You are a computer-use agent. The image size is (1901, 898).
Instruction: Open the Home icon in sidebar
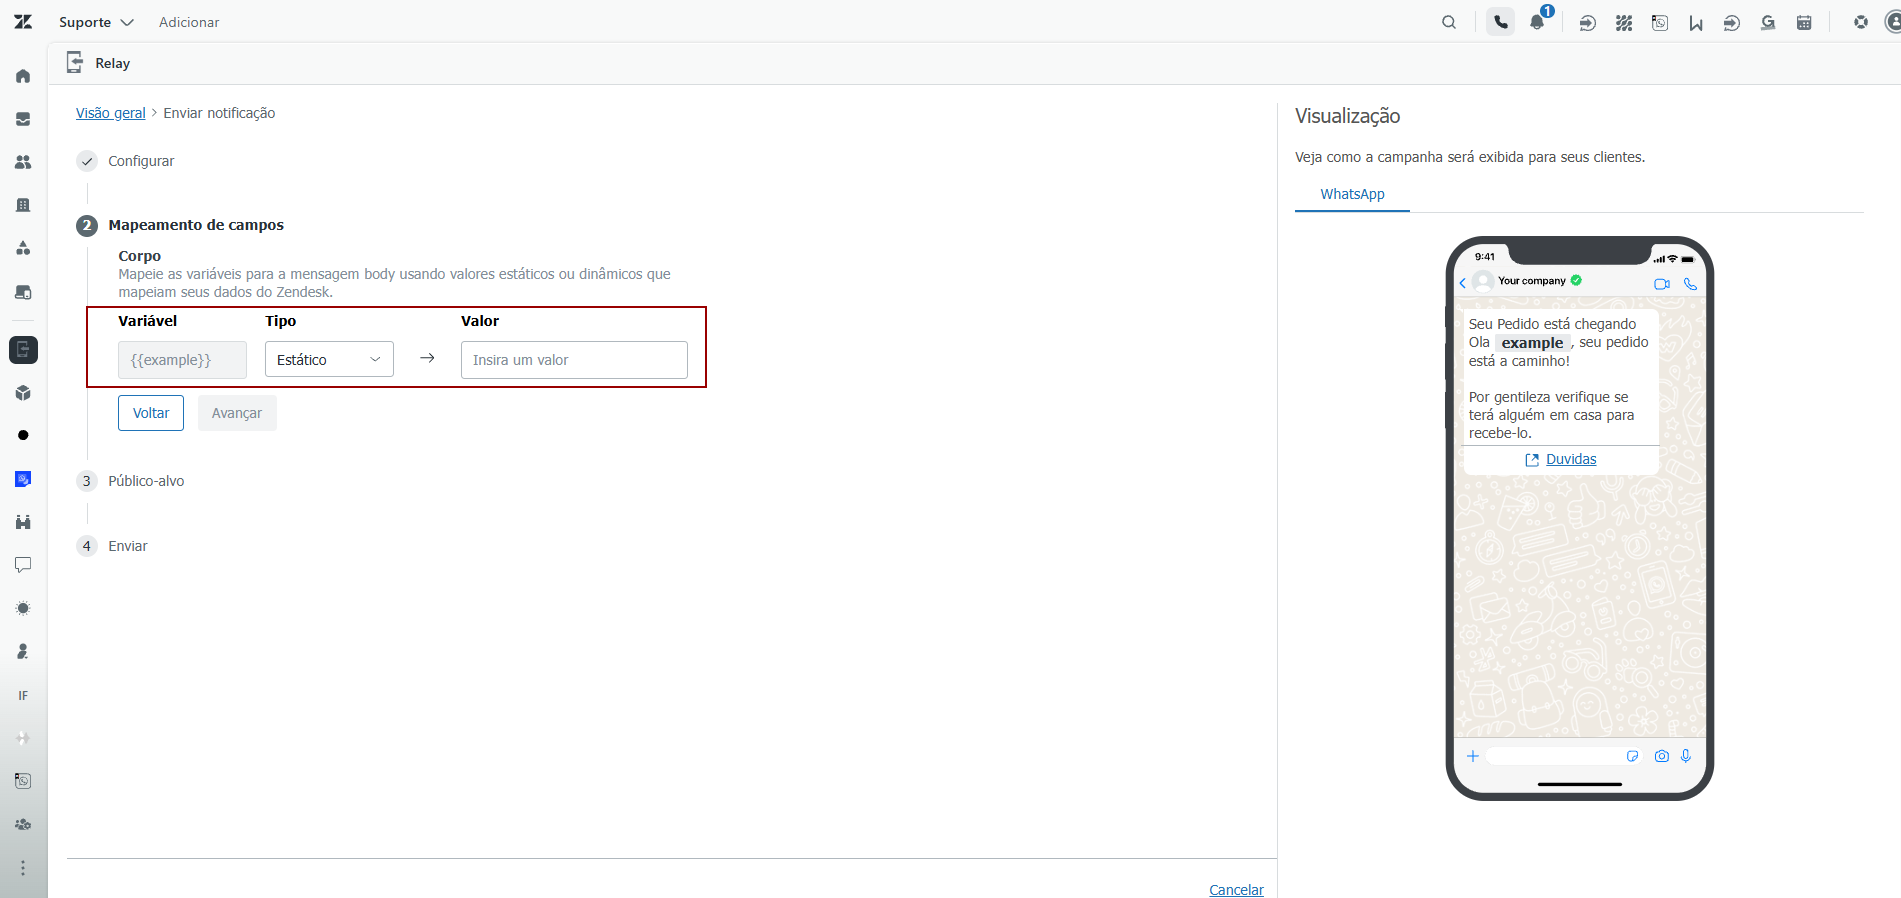(x=23, y=76)
